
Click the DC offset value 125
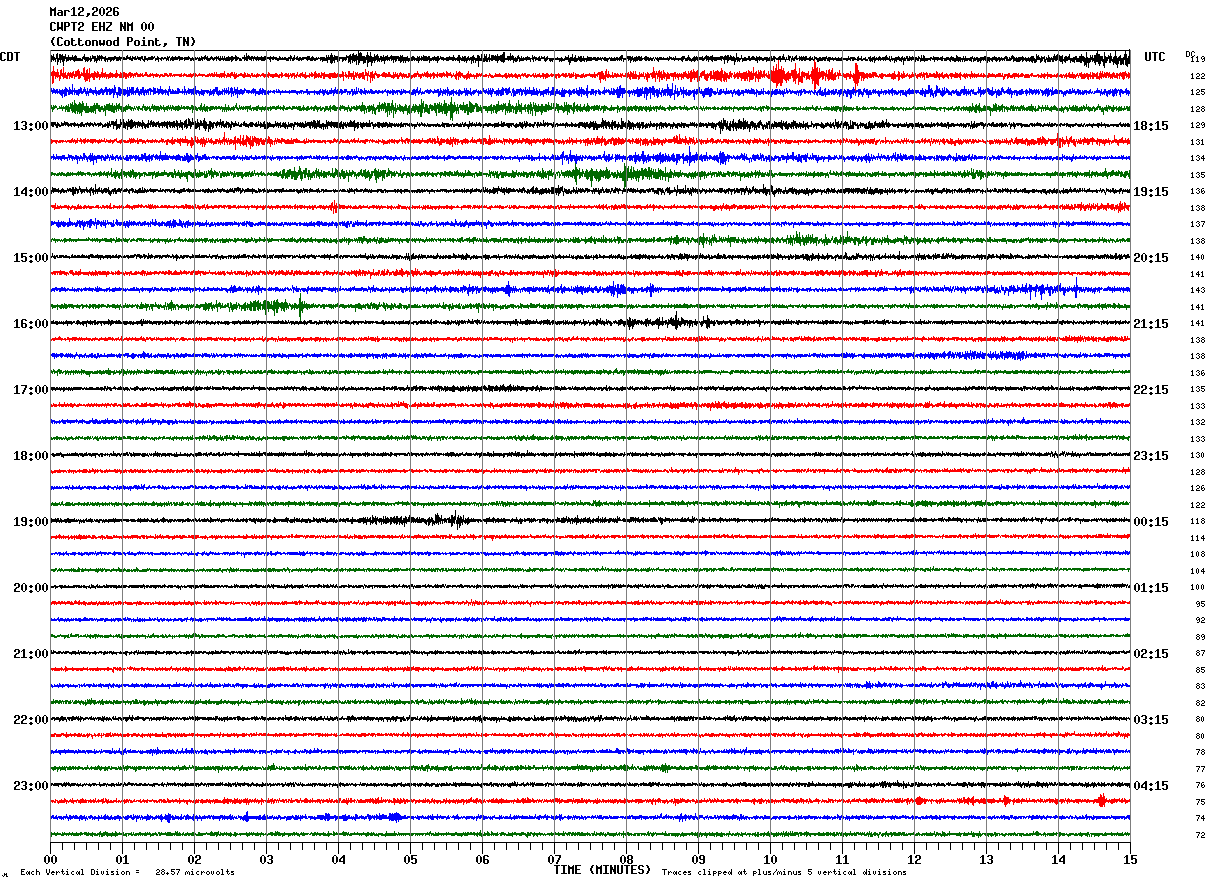coord(1198,93)
